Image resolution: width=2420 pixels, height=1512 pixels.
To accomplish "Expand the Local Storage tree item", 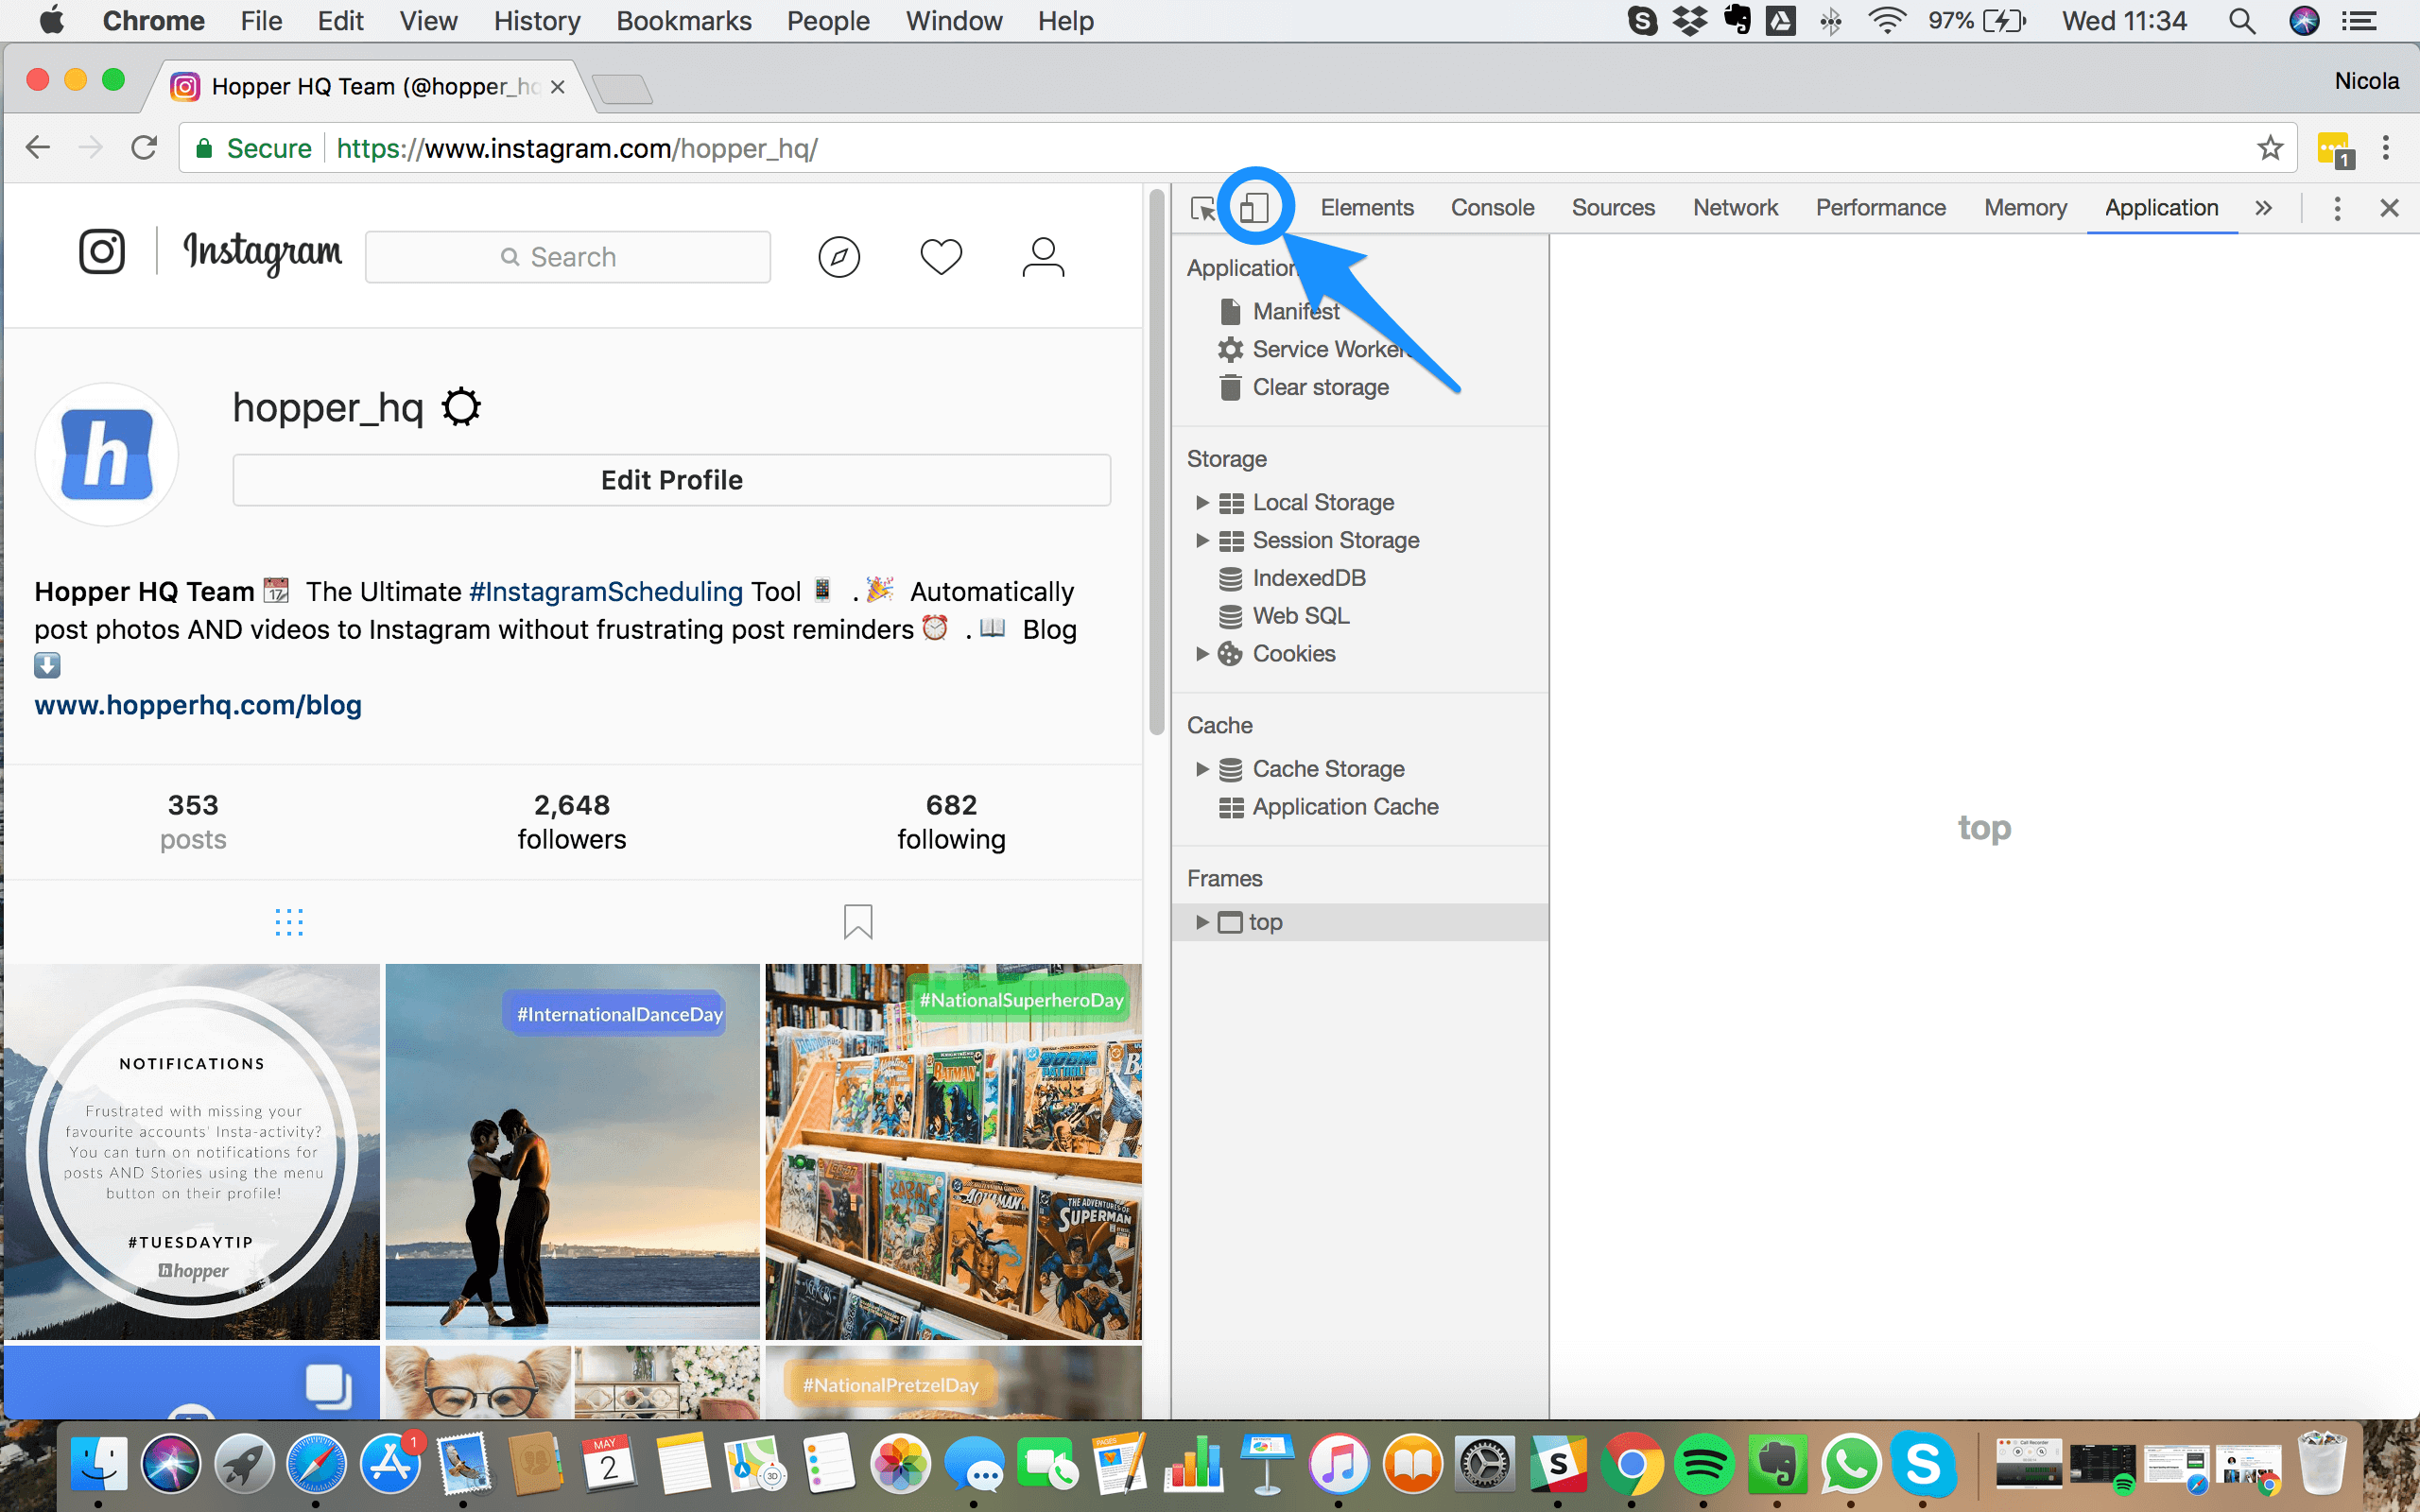I will tap(1202, 502).
